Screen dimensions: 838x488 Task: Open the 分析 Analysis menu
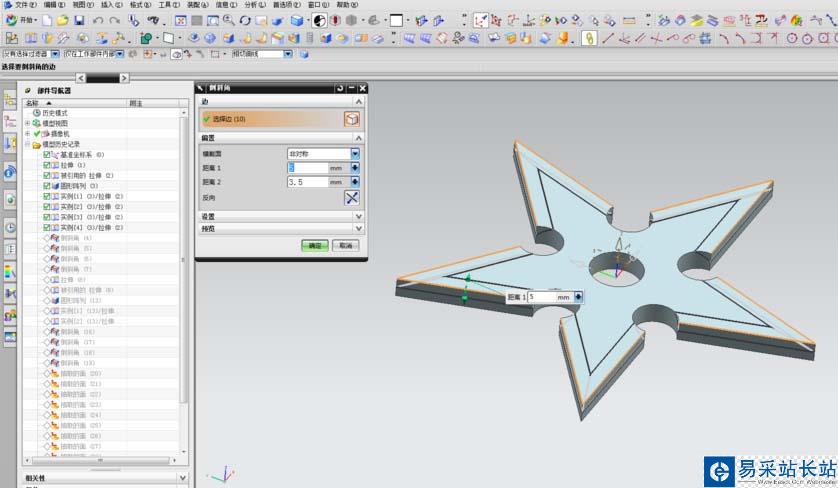coord(255,5)
